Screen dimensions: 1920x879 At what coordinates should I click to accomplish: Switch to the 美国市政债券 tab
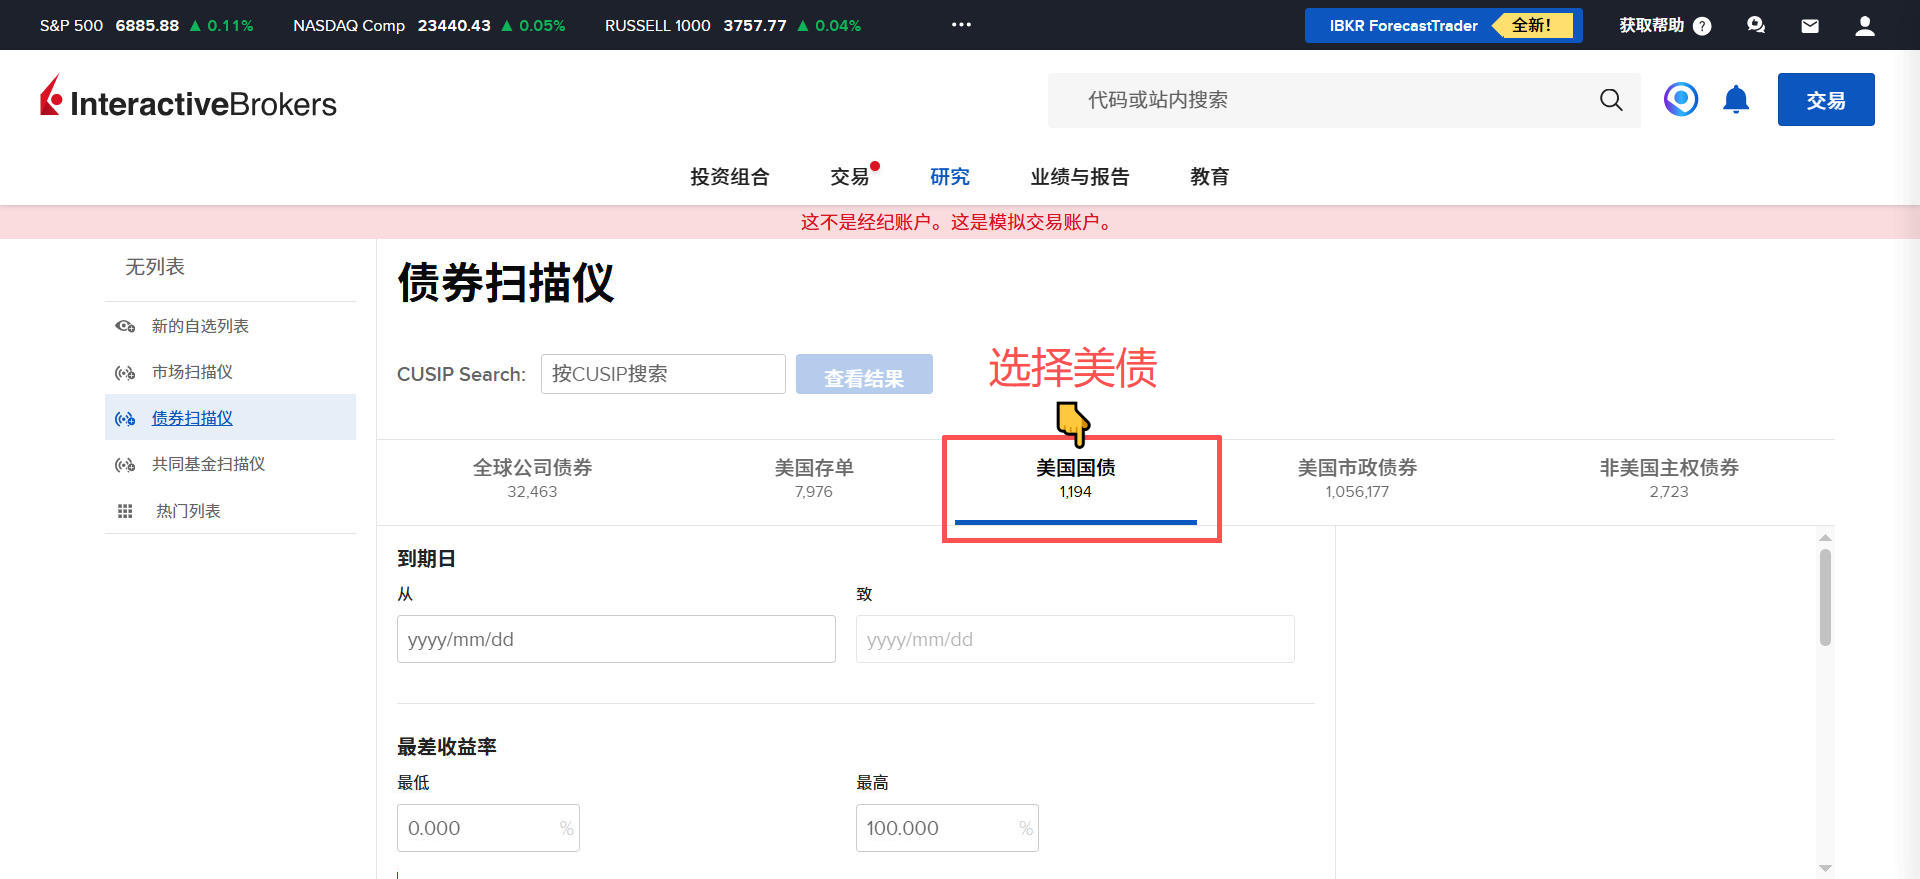[x=1356, y=478]
